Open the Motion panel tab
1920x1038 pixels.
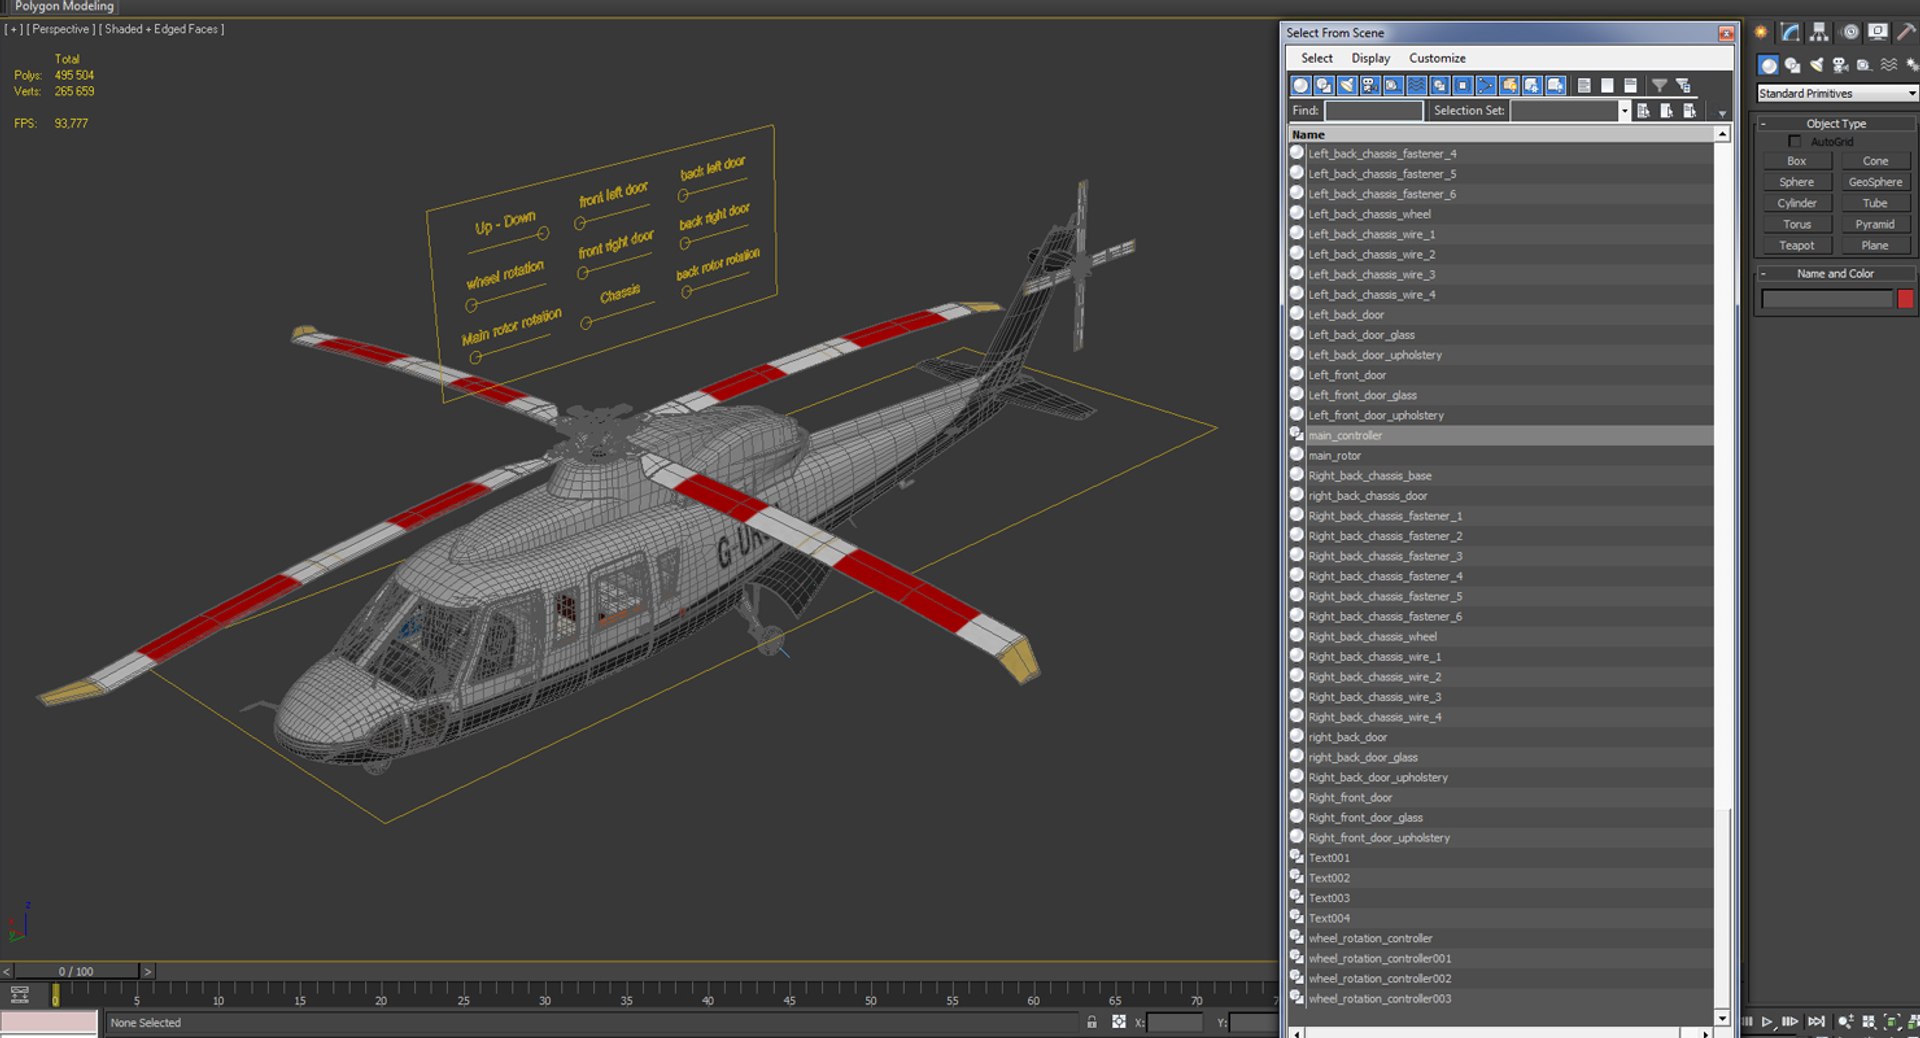click(x=1849, y=32)
